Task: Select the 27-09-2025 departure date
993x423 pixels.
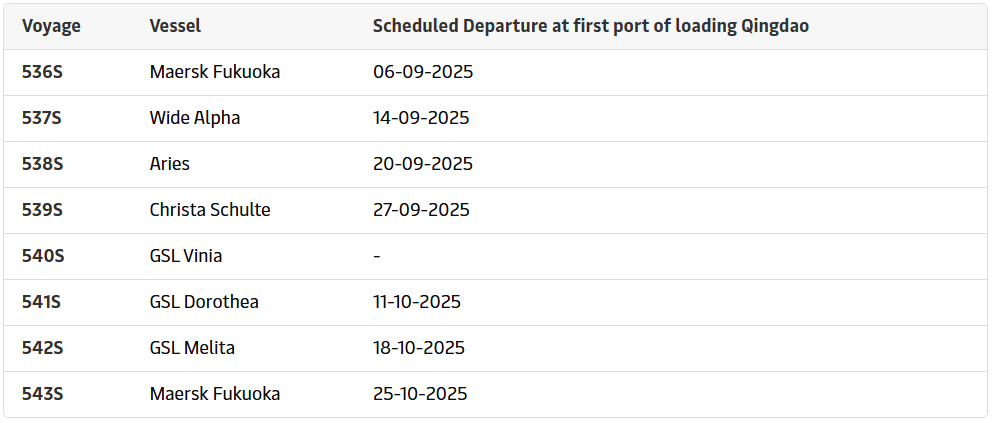Action: (x=422, y=210)
